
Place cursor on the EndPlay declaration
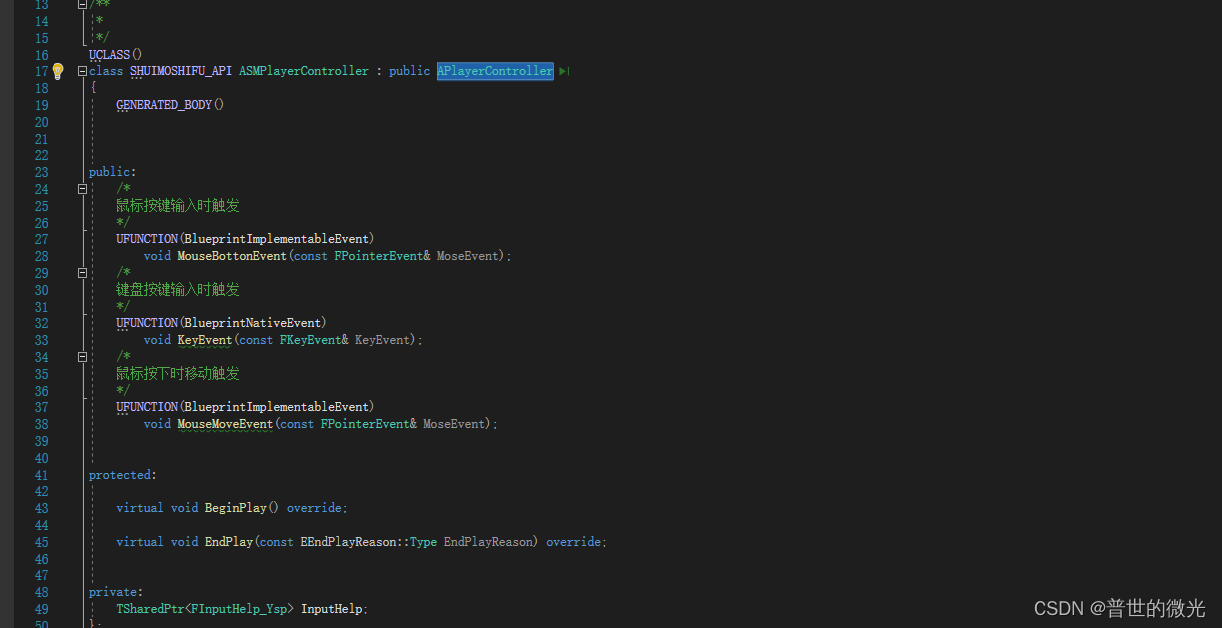pyautogui.click(x=228, y=541)
